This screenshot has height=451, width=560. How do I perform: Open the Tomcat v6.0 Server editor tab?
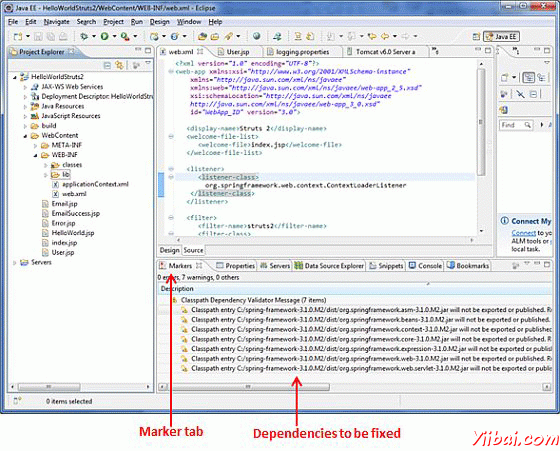[385, 52]
